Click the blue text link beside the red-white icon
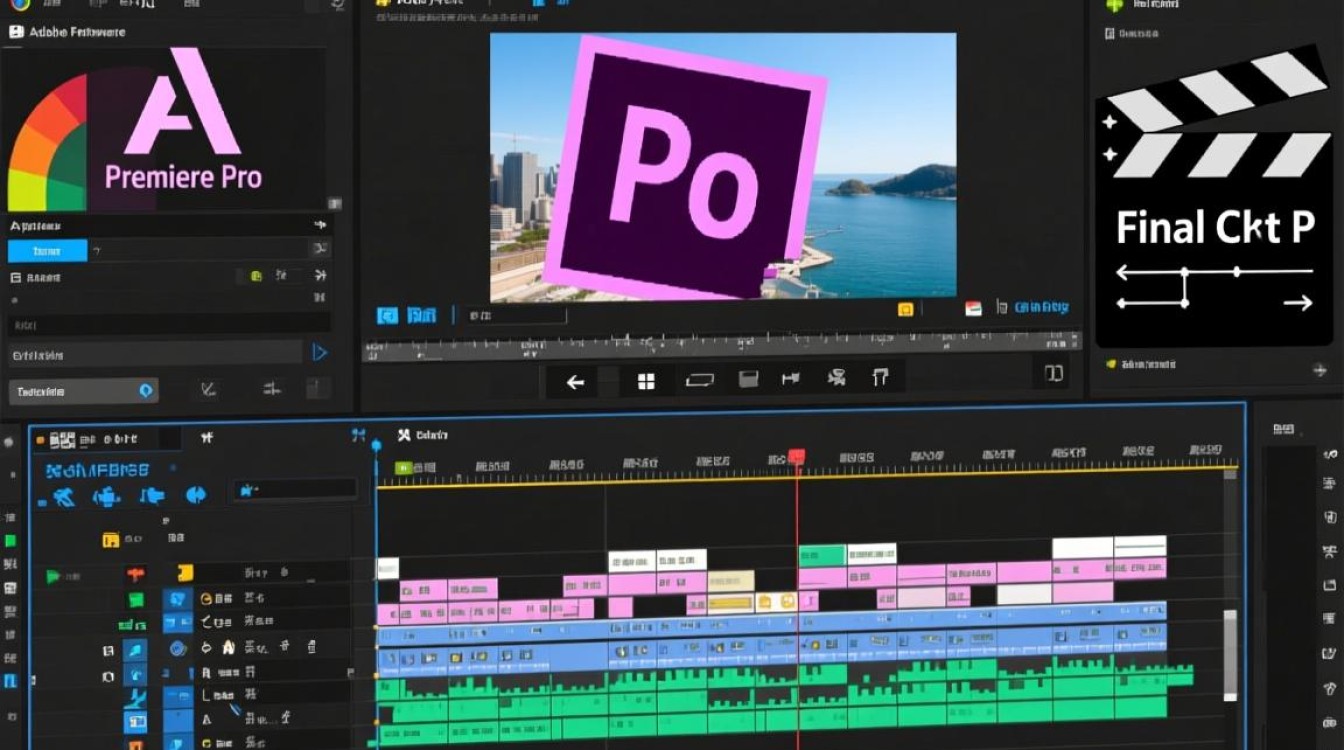The image size is (1344, 750). point(1042,309)
